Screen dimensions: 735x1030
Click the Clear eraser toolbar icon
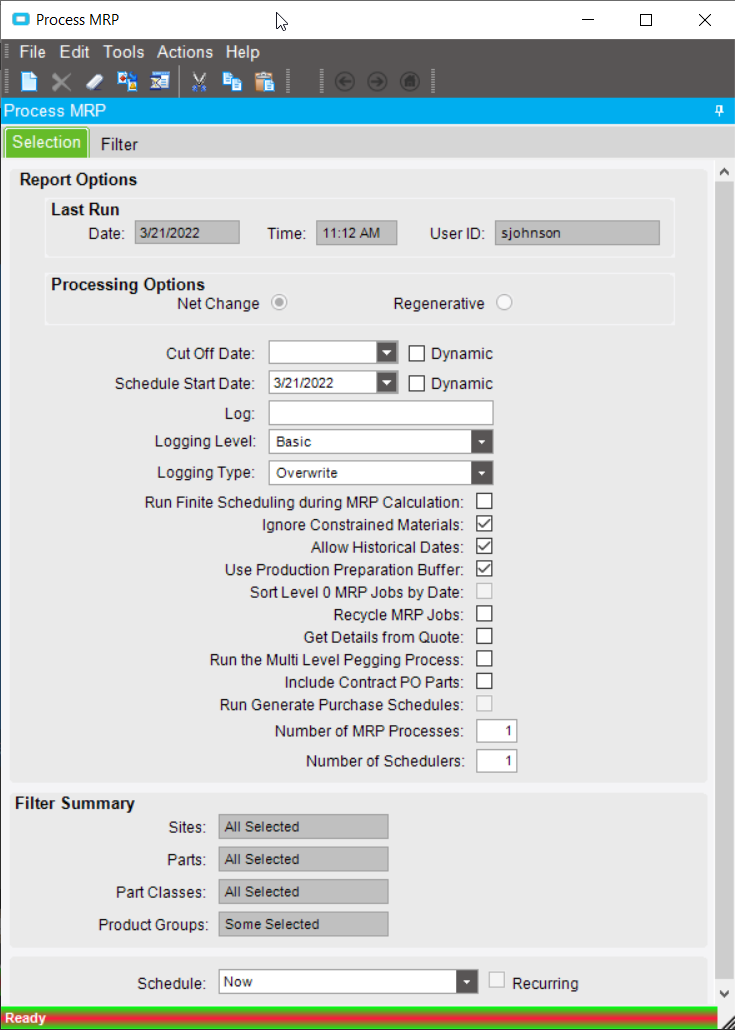click(x=95, y=81)
